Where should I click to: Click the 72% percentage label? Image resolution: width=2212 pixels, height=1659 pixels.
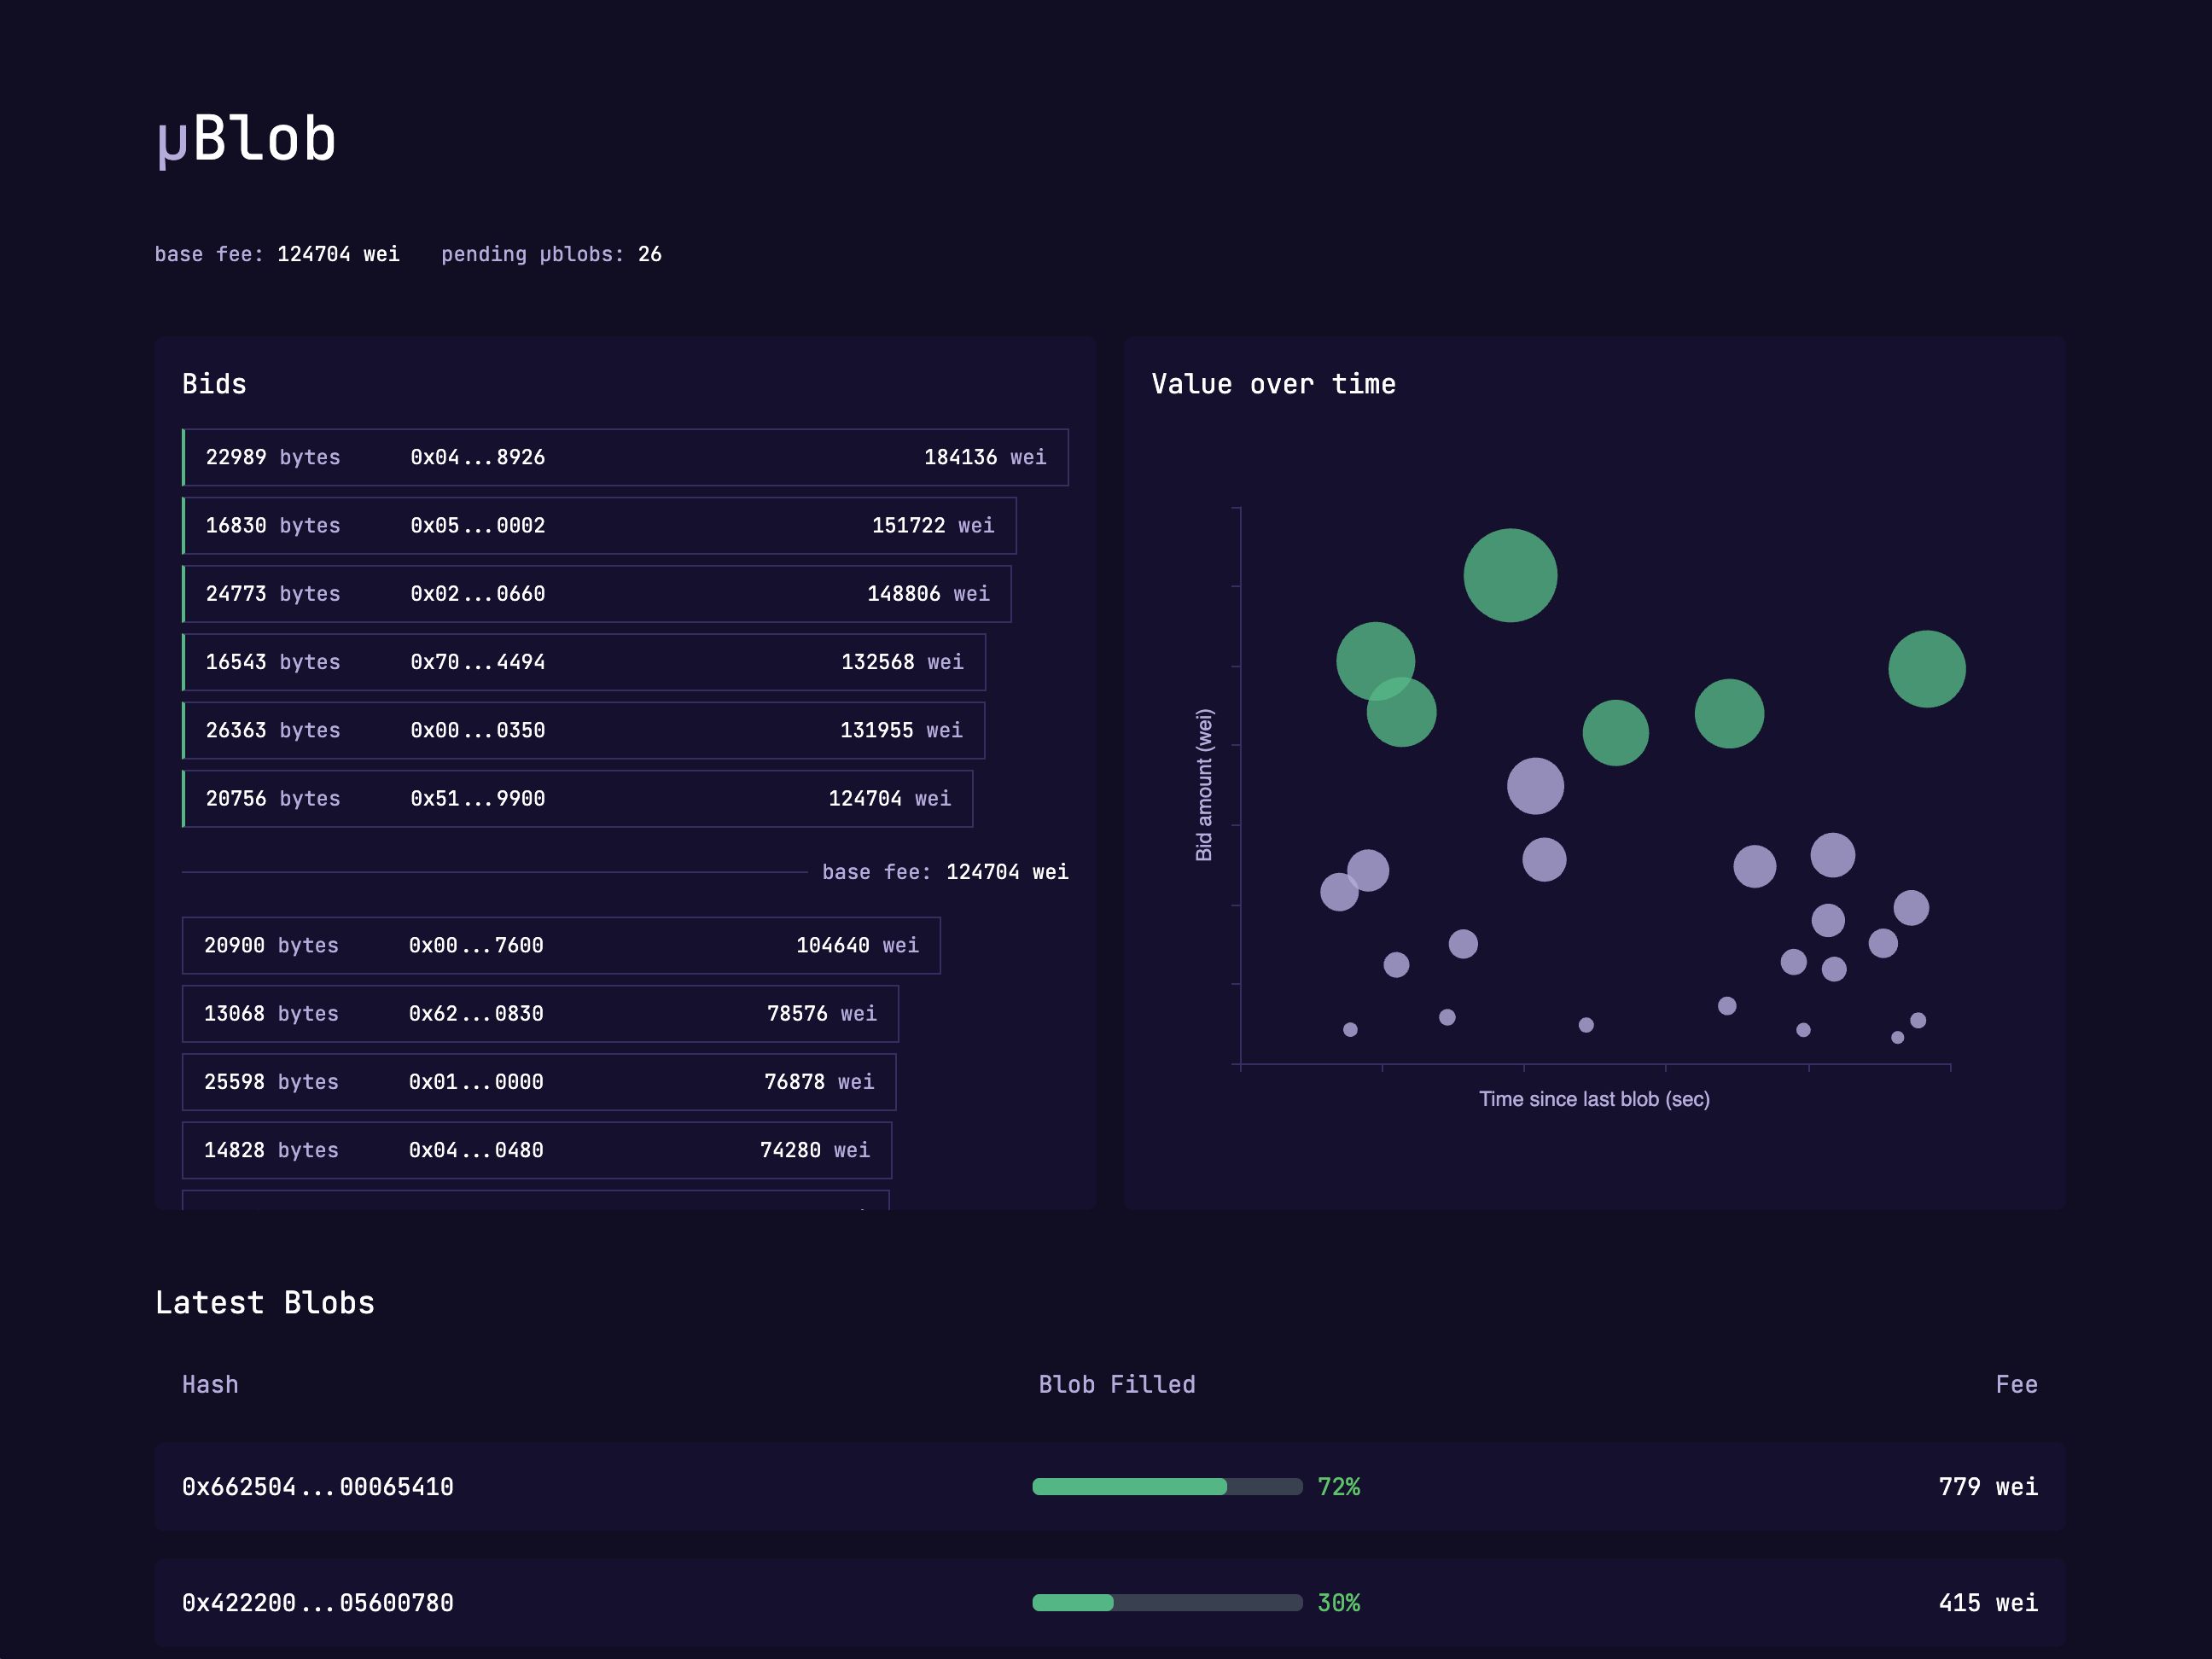pos(1339,1487)
